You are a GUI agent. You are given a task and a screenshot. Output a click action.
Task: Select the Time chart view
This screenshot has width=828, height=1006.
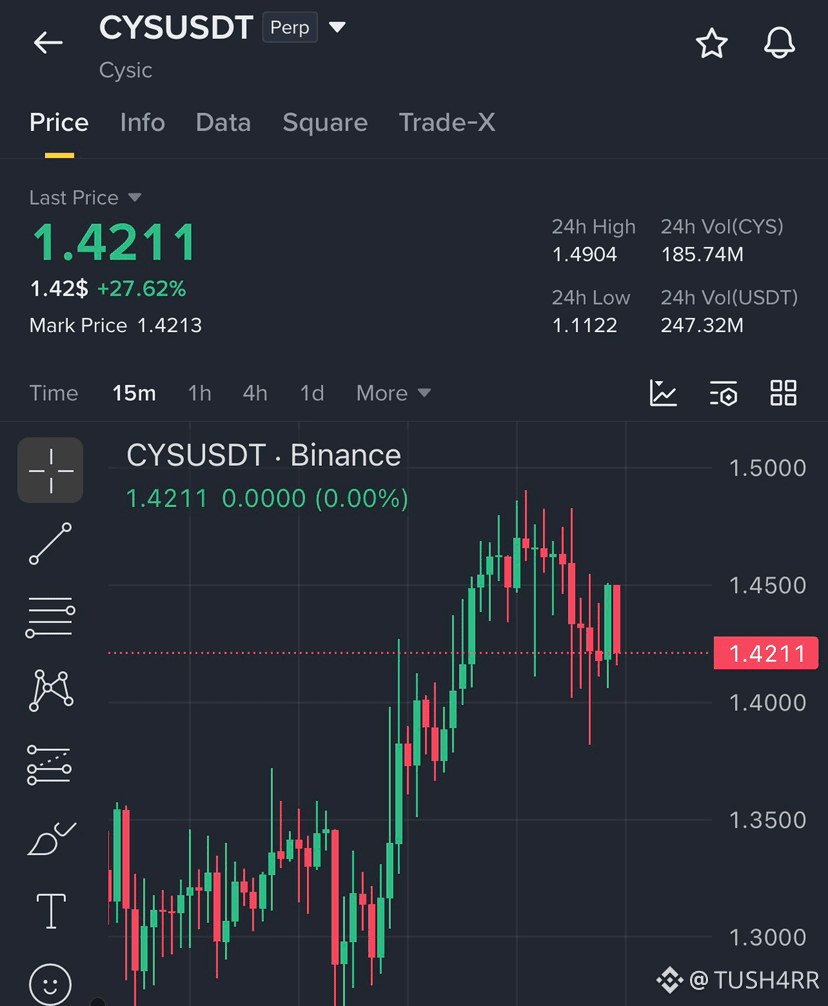[54, 393]
